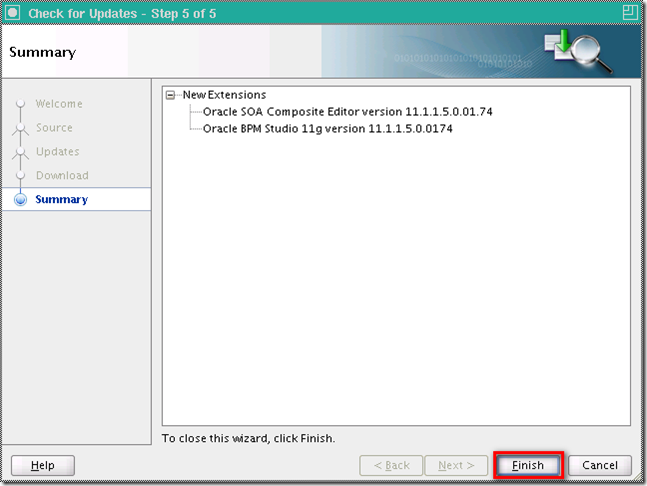Collapse the New Extensions tree node
The height and width of the screenshot is (486, 647).
click(x=170, y=95)
